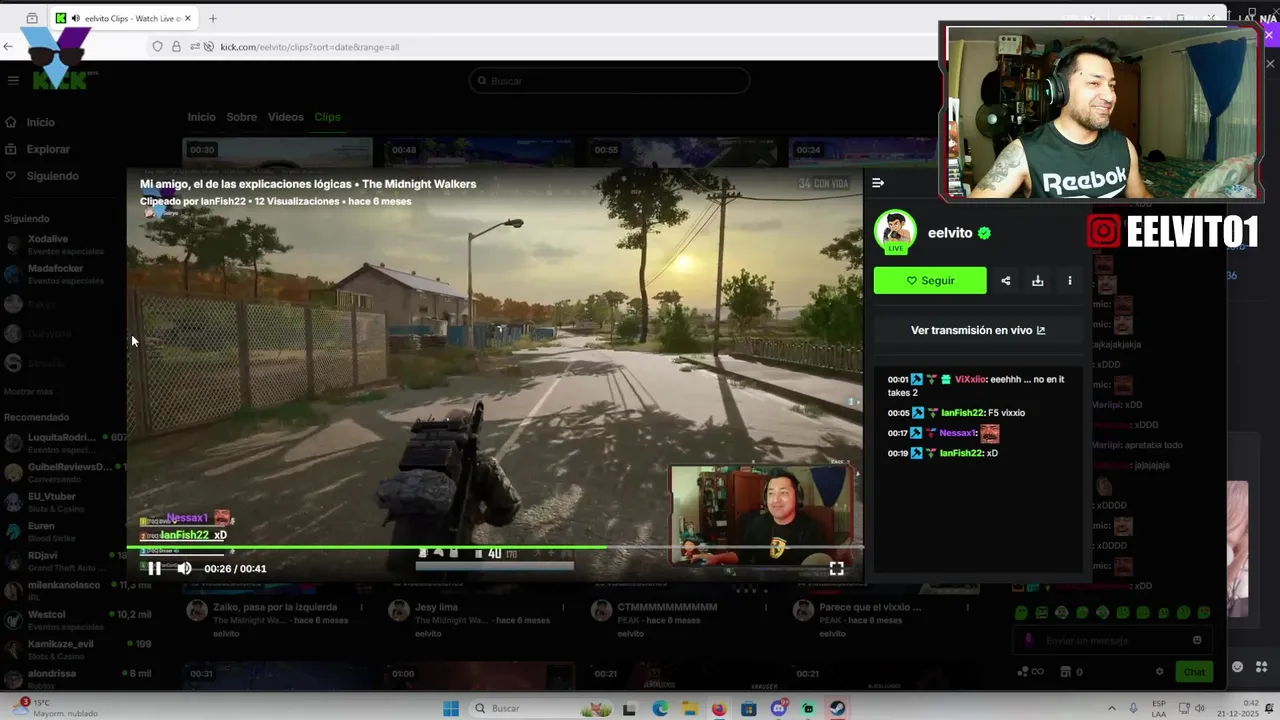Image resolution: width=1280 pixels, height=720 pixels.
Task: Open the tracking protection shield icon
Action: point(157,47)
